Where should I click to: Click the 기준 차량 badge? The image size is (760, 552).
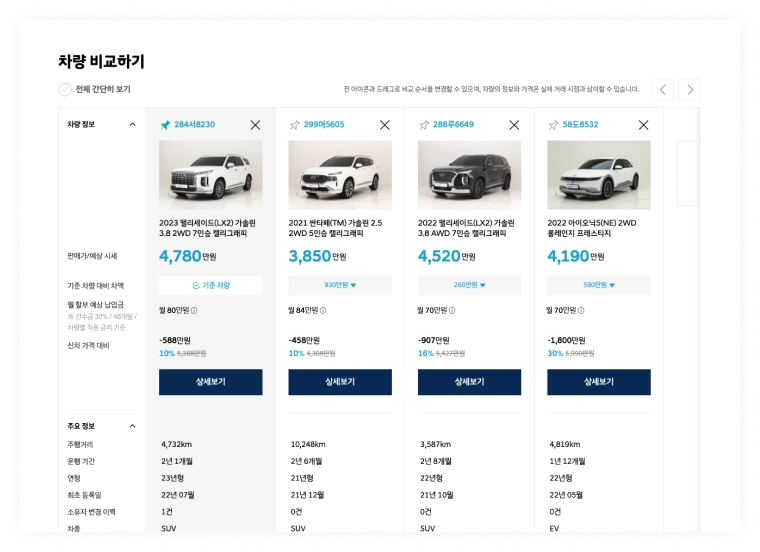211,285
